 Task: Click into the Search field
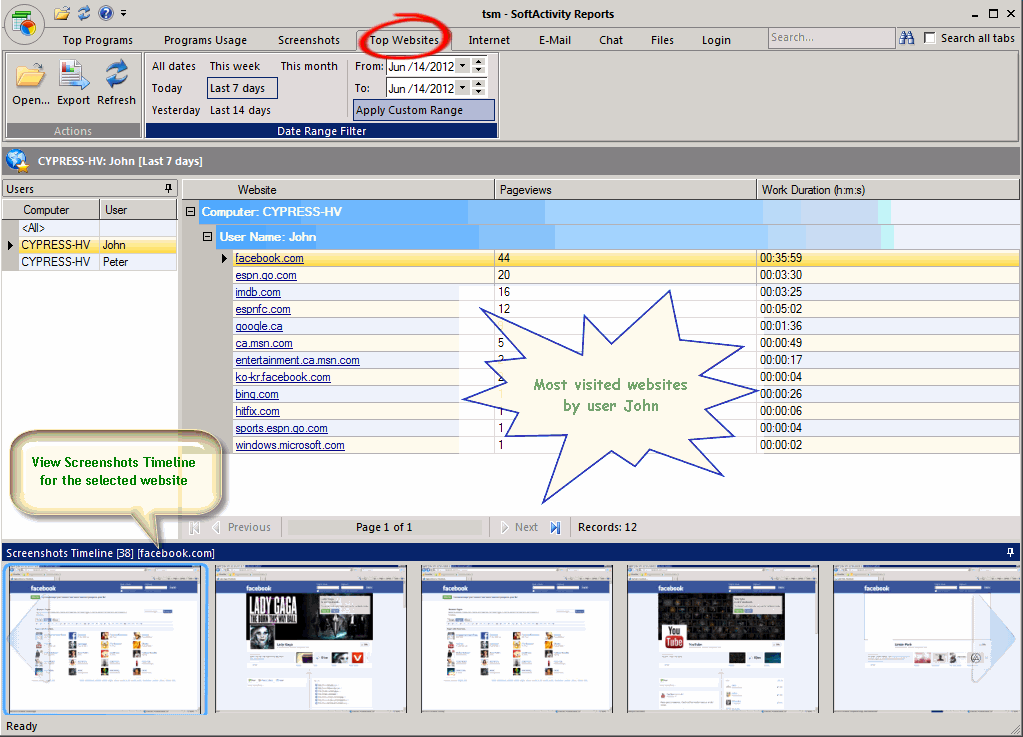point(831,38)
